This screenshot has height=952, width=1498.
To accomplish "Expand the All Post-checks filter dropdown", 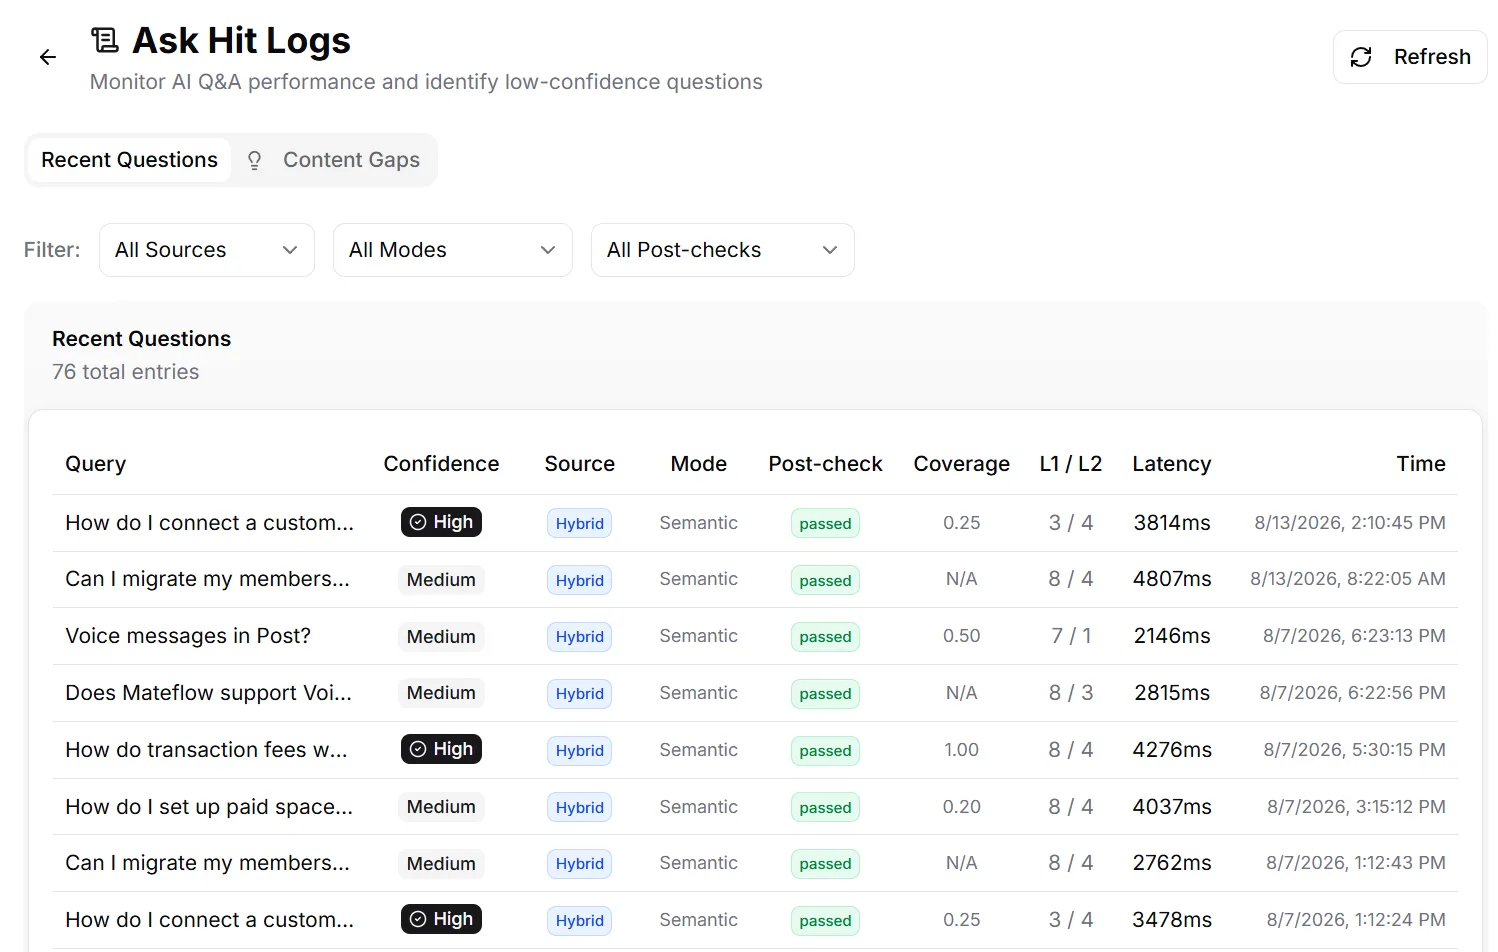I will point(723,250).
